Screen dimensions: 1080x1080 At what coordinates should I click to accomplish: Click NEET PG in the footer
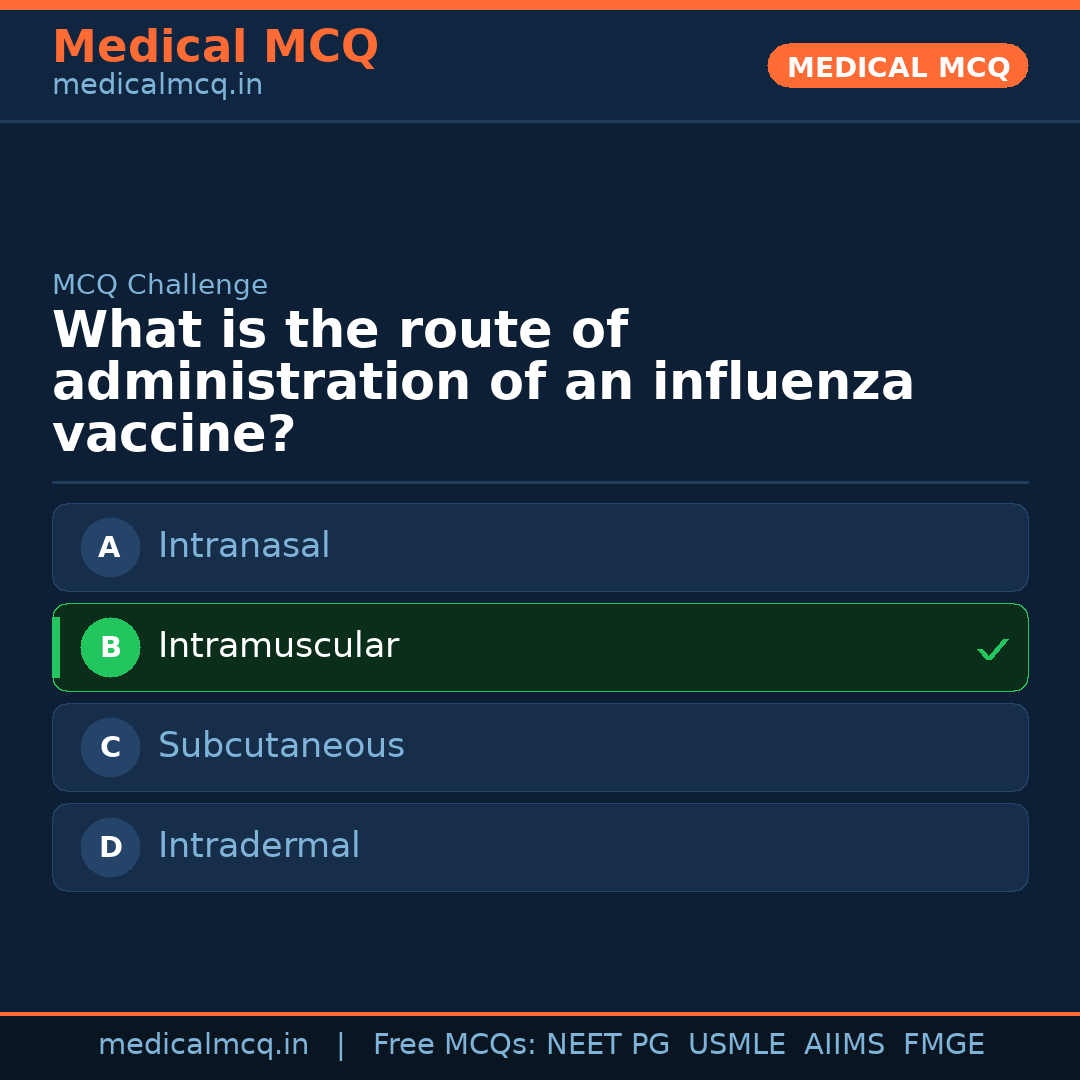(x=608, y=1045)
